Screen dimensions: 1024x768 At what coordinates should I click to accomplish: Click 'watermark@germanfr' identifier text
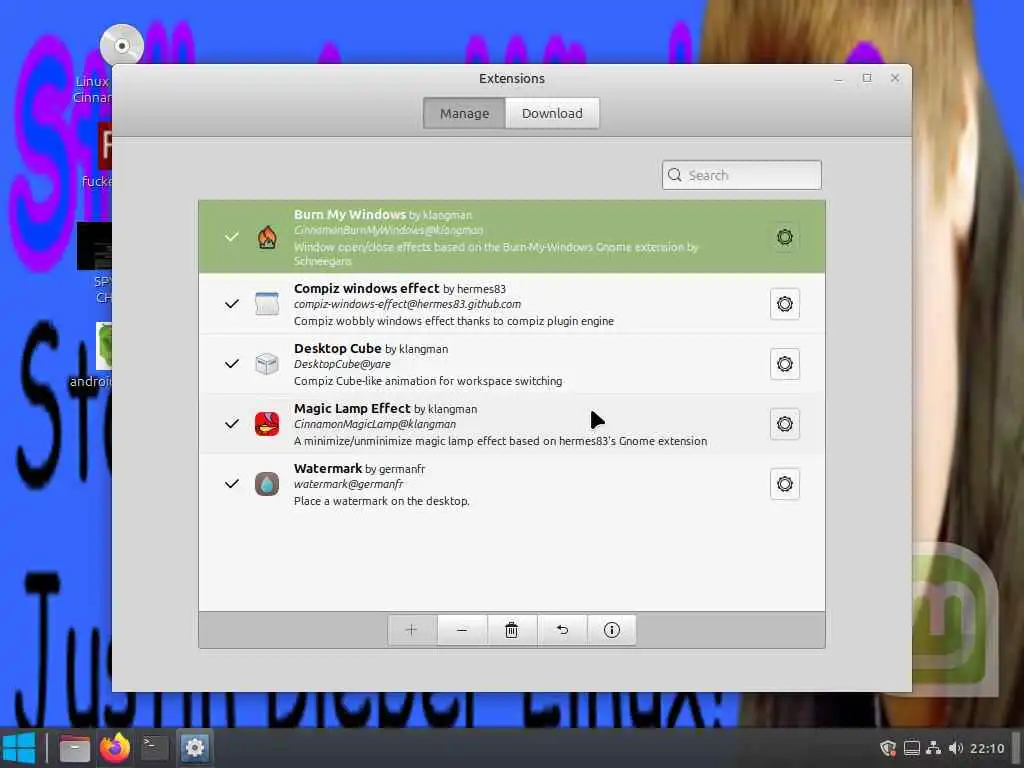click(x=348, y=484)
